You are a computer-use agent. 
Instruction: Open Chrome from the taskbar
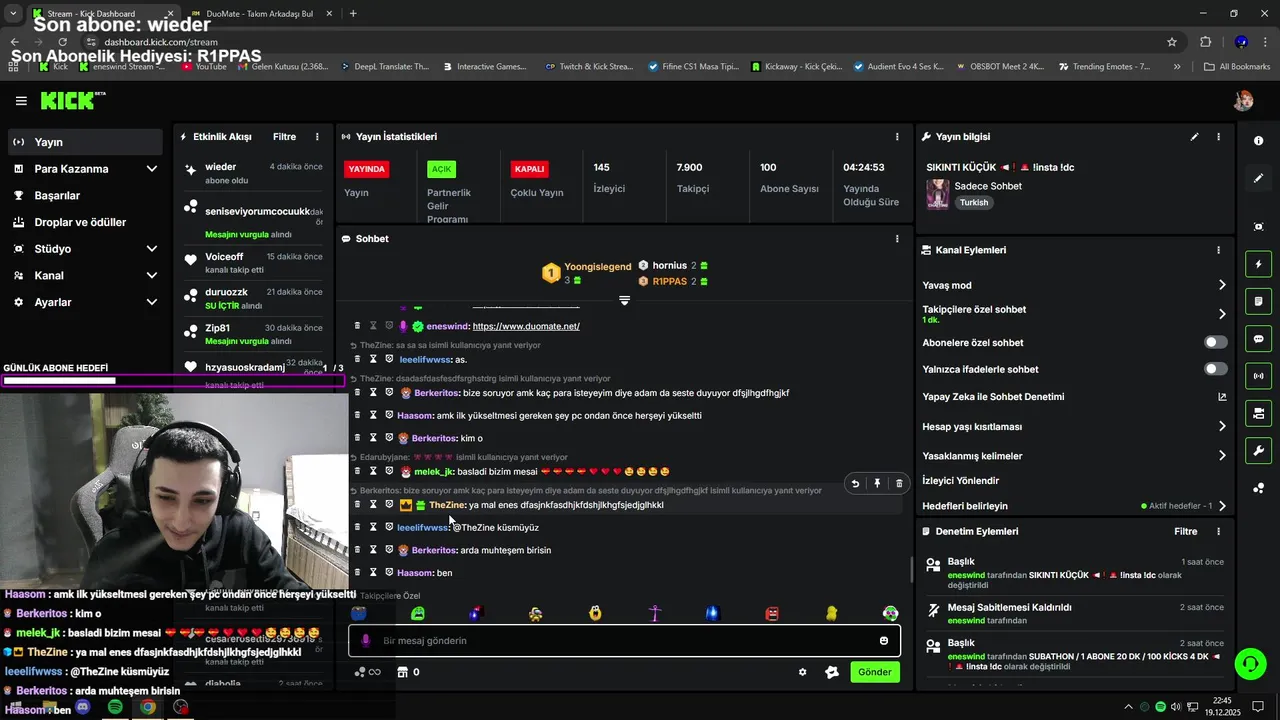coord(148,707)
